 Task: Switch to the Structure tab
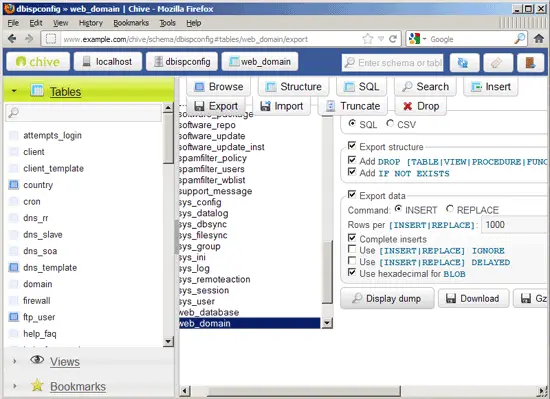pyautogui.click(x=293, y=87)
